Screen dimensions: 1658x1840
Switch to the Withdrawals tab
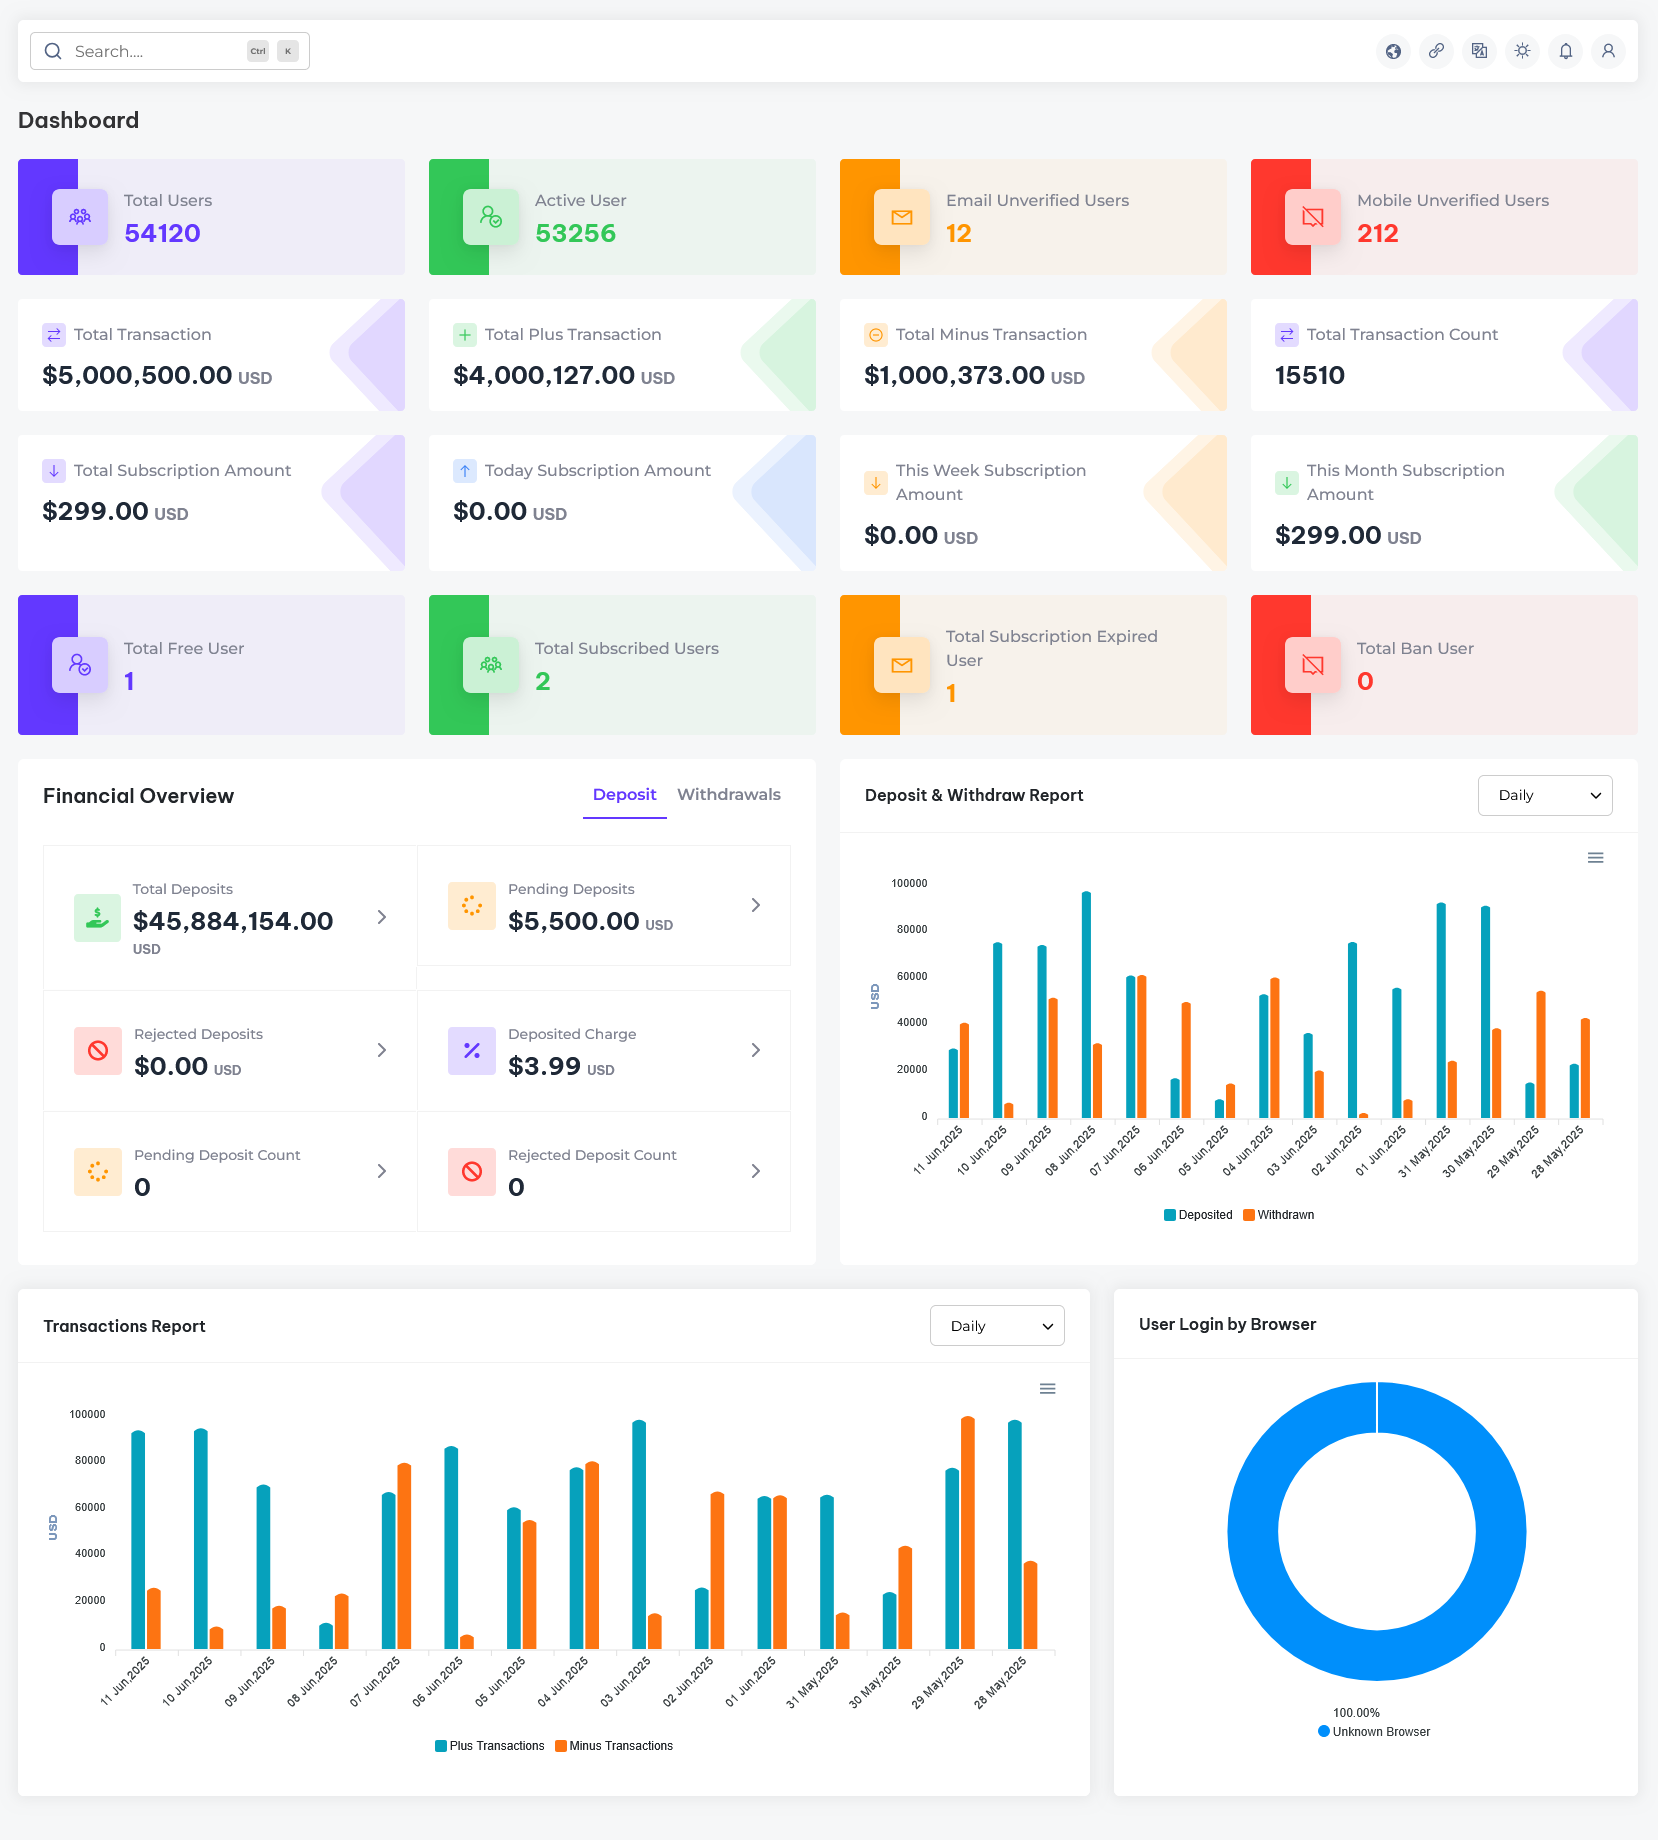pyautogui.click(x=728, y=795)
